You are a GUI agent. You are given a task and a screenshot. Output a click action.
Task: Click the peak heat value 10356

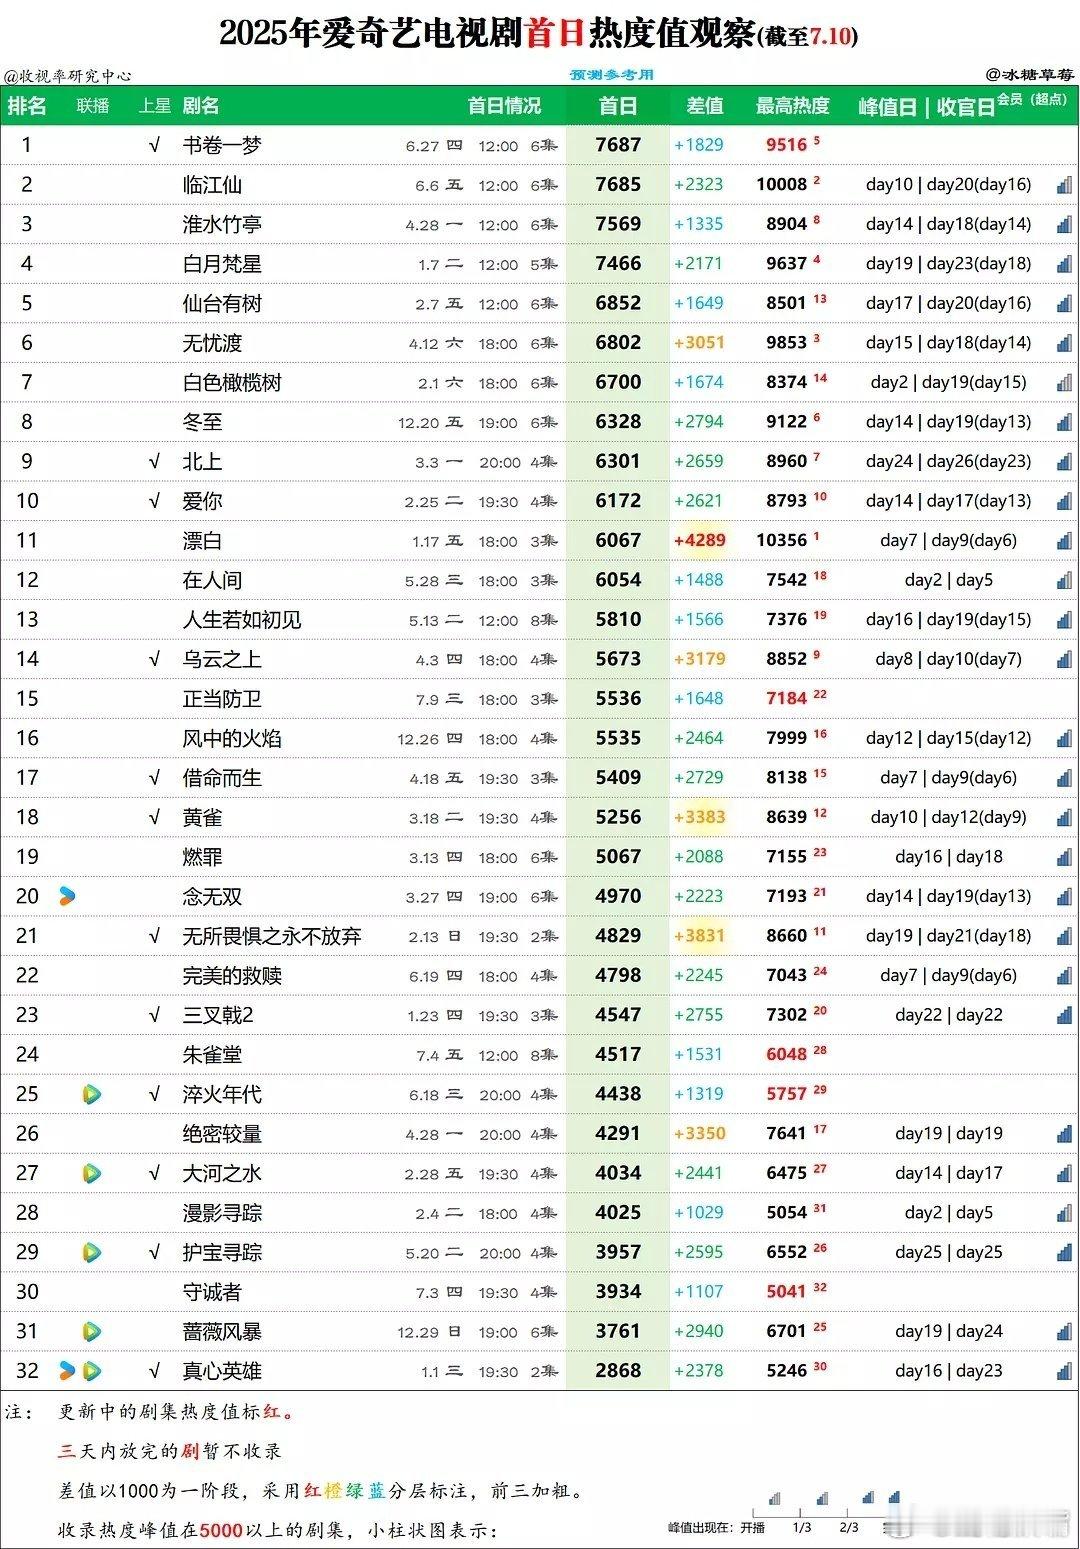coord(781,540)
